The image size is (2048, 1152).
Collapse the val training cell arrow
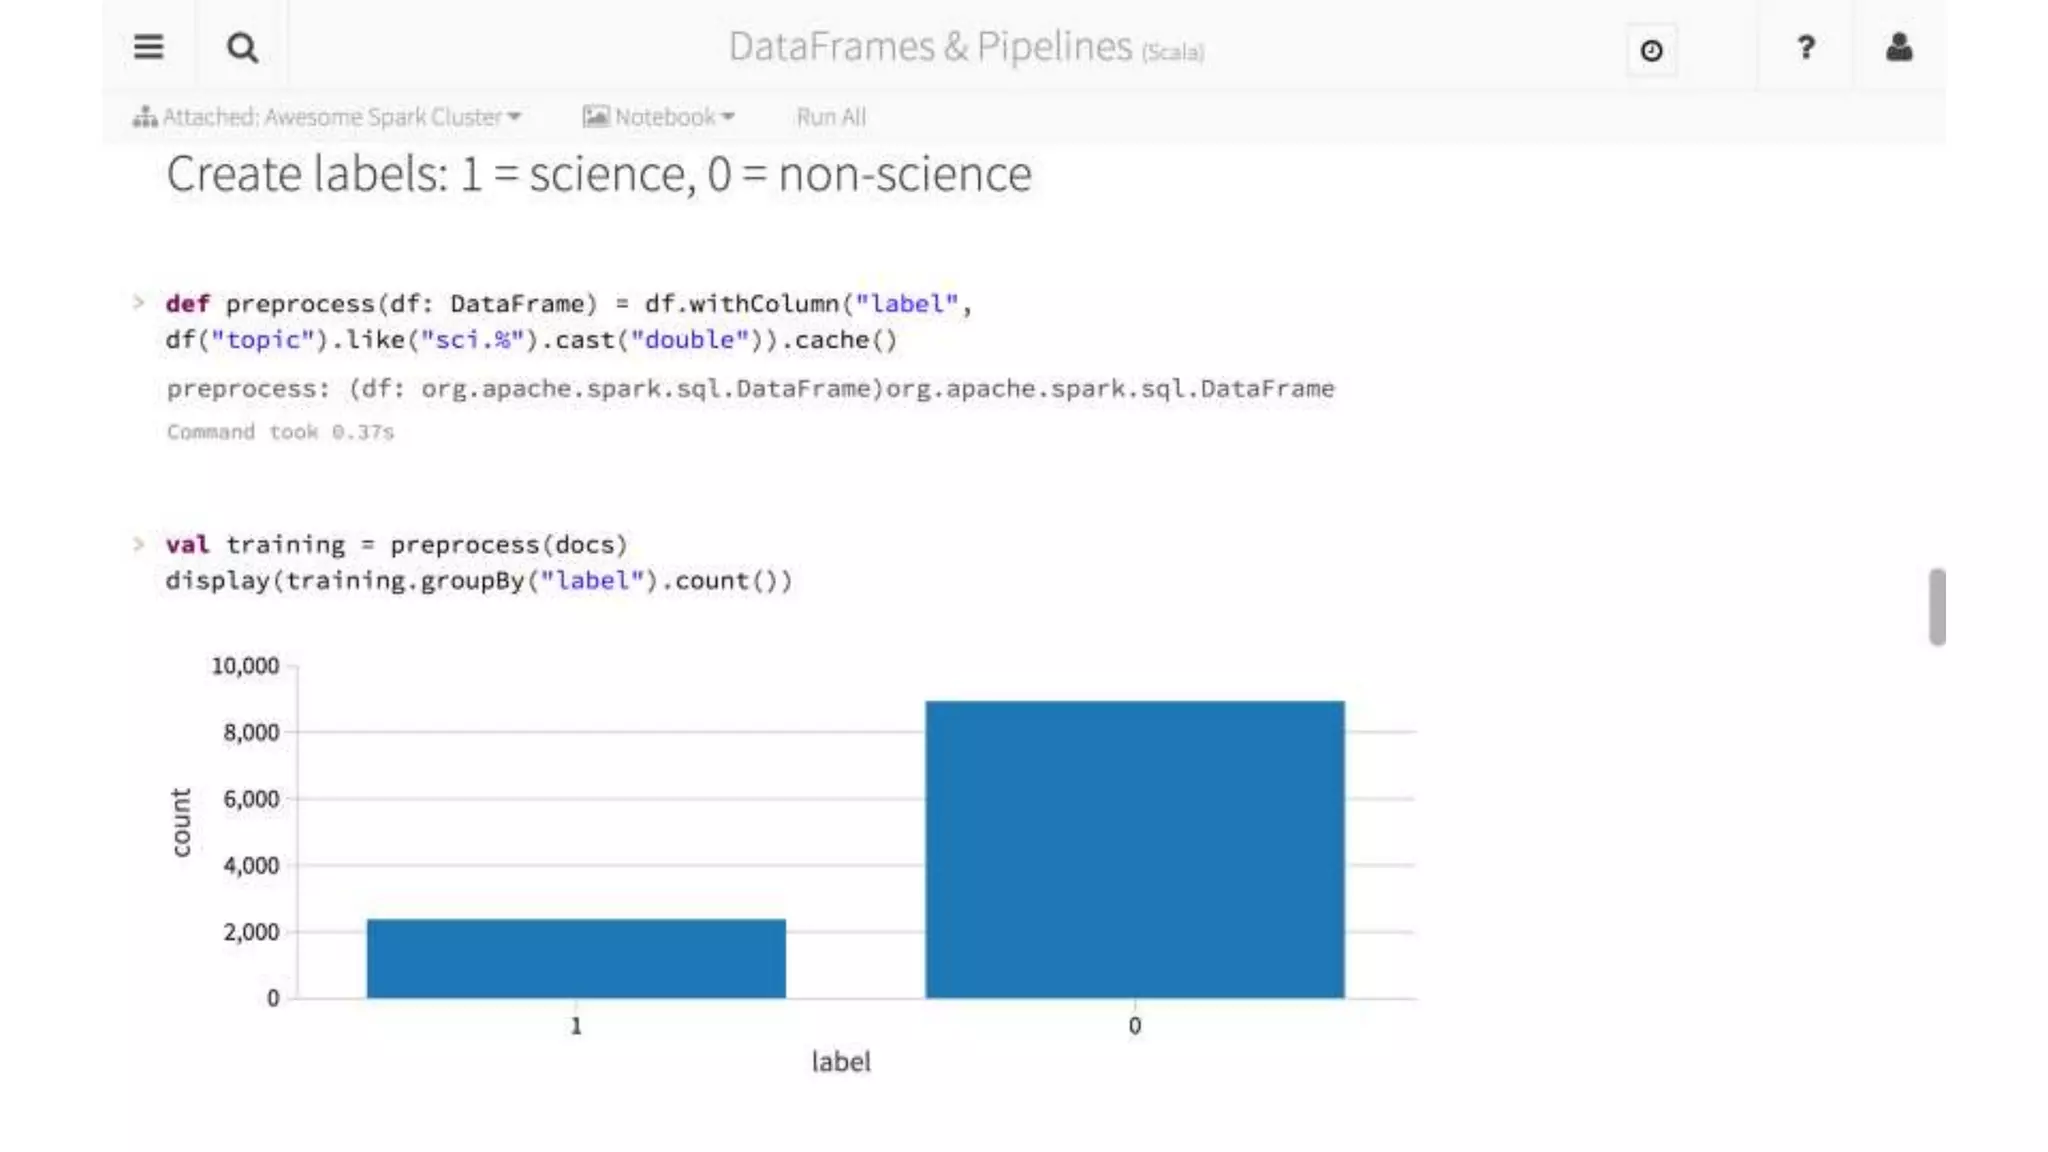coord(139,544)
